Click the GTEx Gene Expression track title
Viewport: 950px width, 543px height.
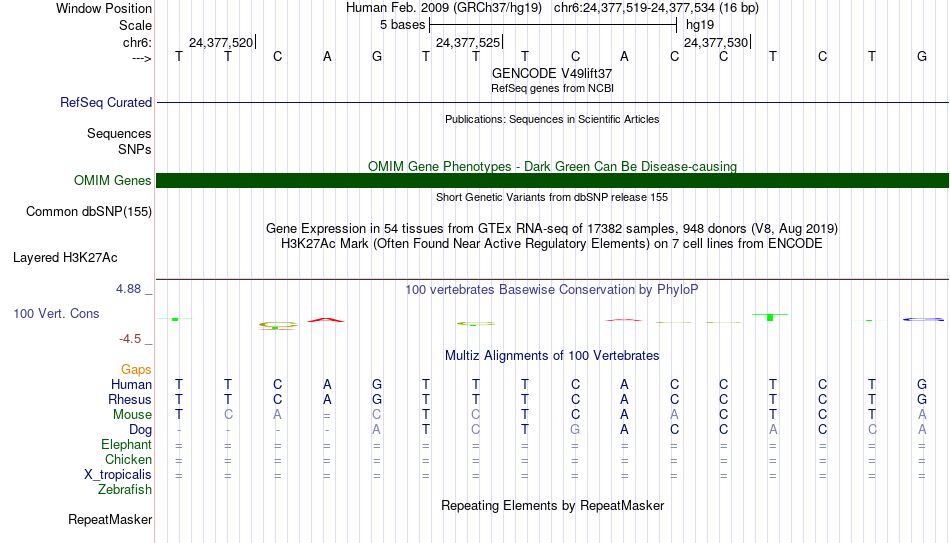pos(552,228)
